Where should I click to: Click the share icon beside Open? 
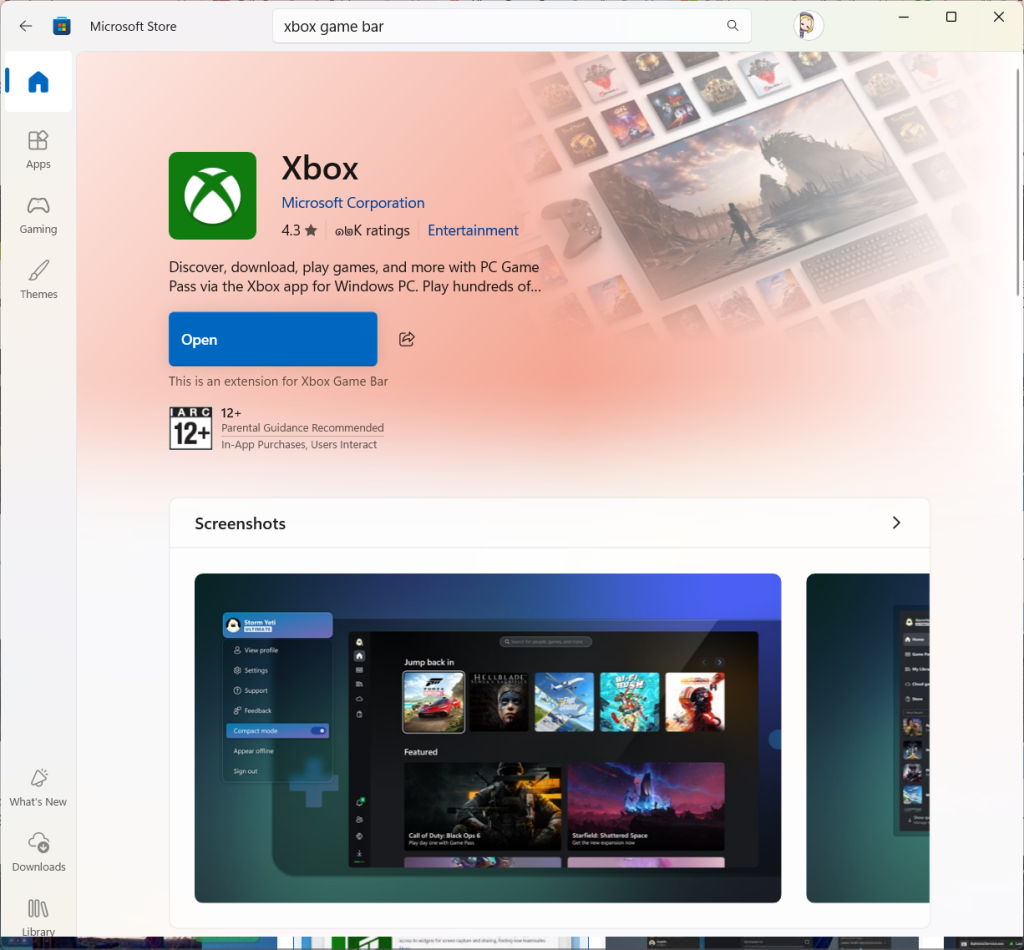406,339
